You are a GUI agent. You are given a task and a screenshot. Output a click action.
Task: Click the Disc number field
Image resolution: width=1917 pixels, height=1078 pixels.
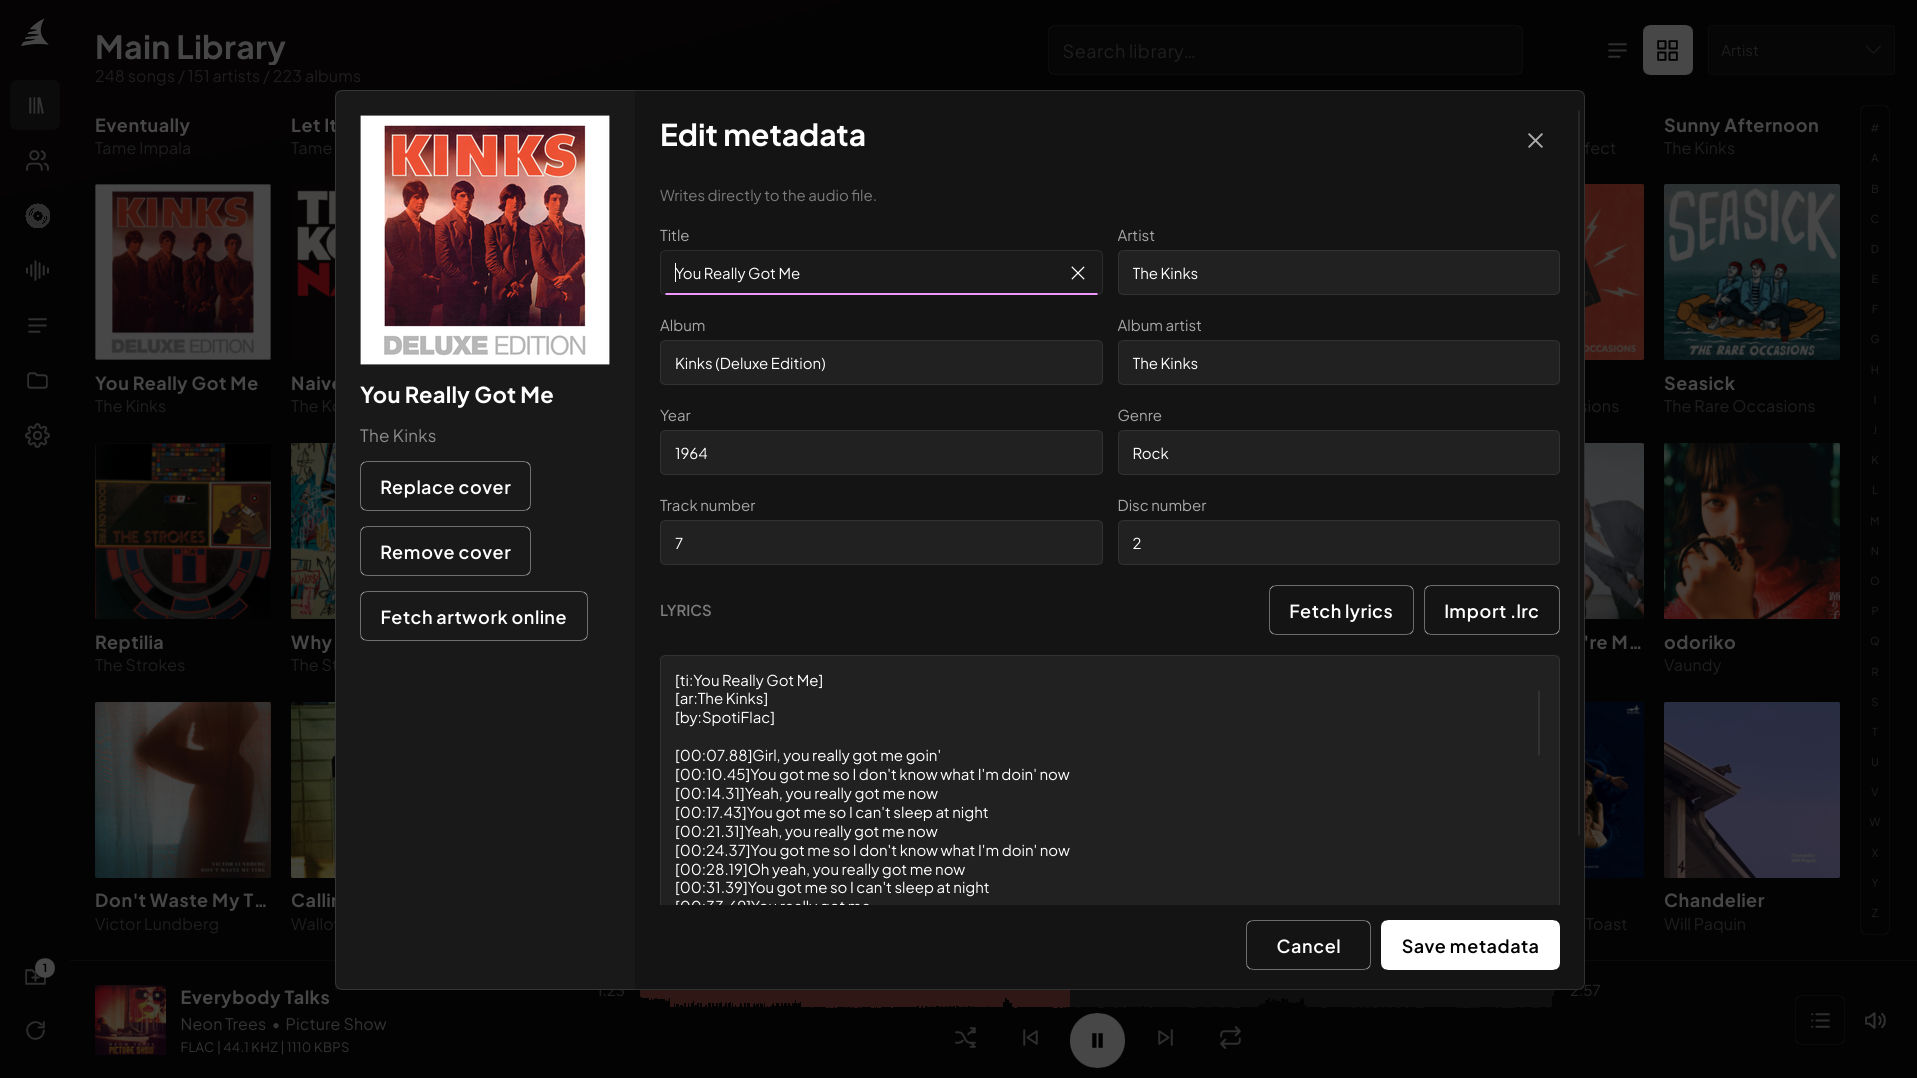[x=1338, y=543]
